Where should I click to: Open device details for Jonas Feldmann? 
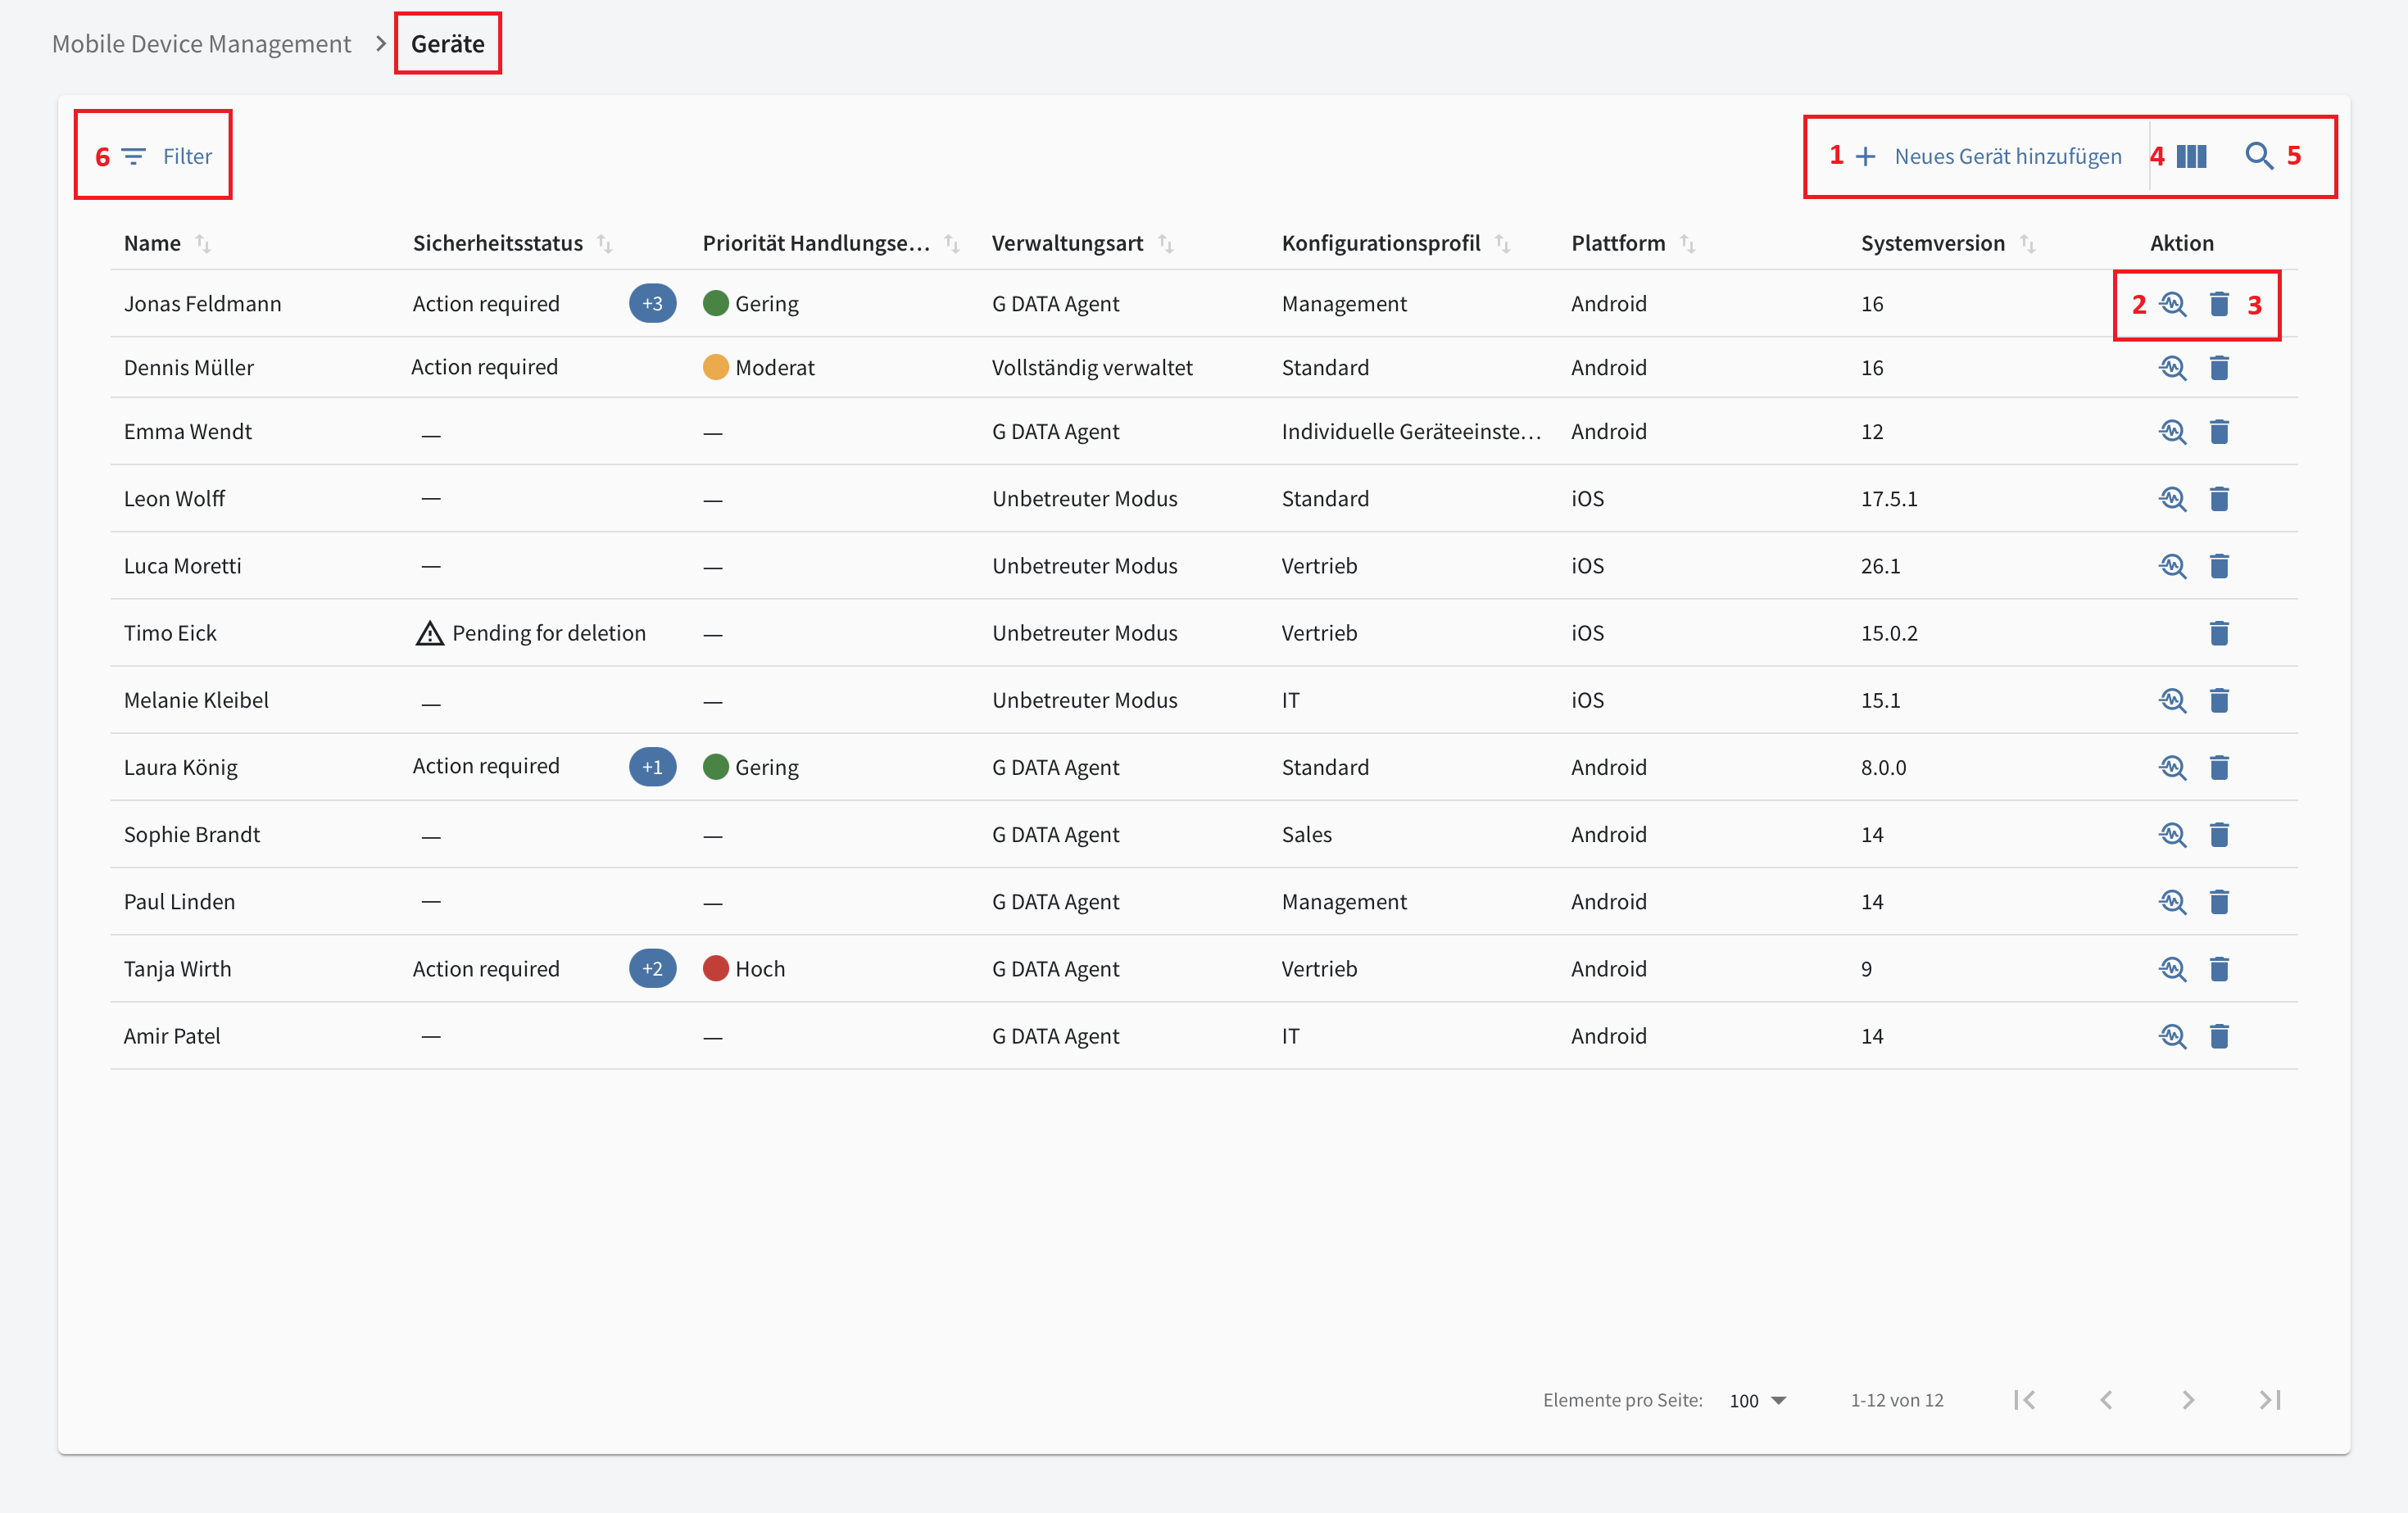tap(2172, 304)
